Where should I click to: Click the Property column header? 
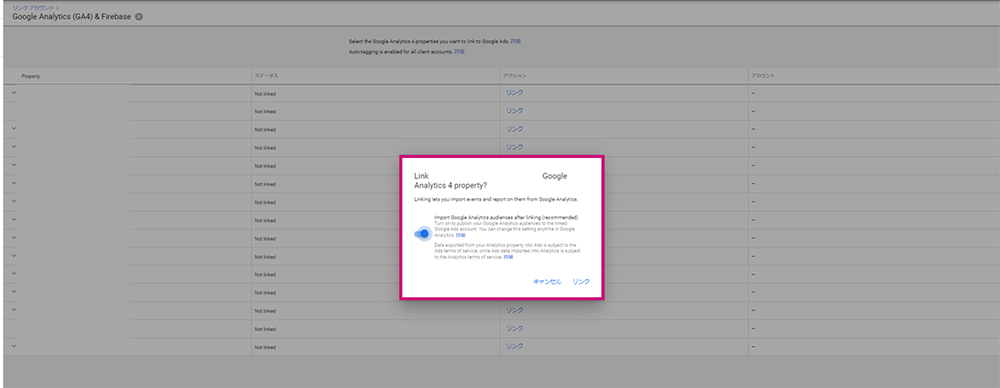pos(31,76)
